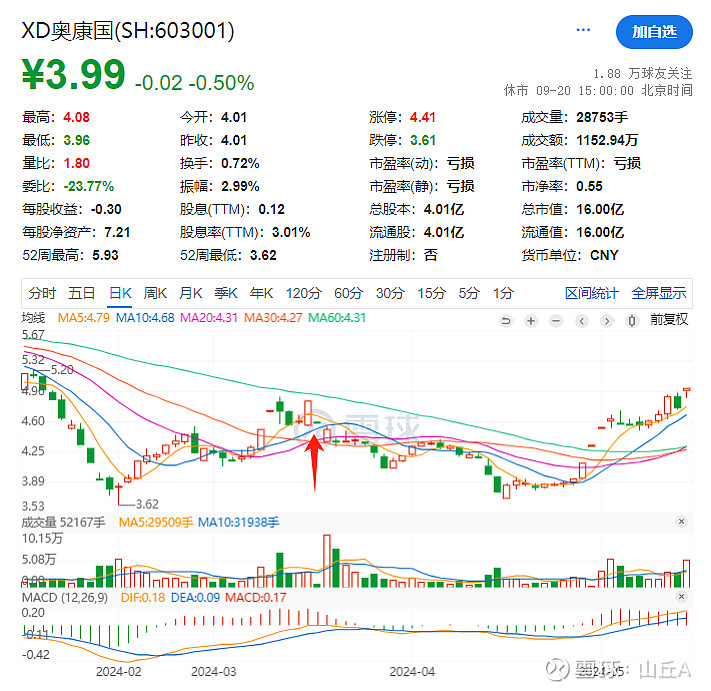Zoom out the chart with the minus icon
The image size is (711, 691).
[556, 321]
